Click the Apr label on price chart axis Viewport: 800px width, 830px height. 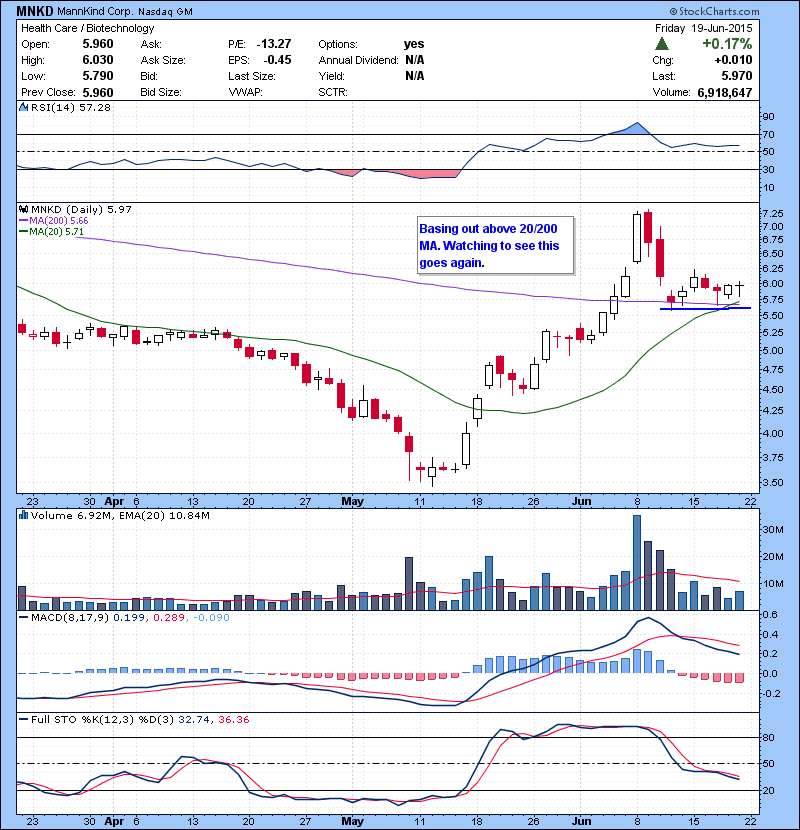(114, 501)
